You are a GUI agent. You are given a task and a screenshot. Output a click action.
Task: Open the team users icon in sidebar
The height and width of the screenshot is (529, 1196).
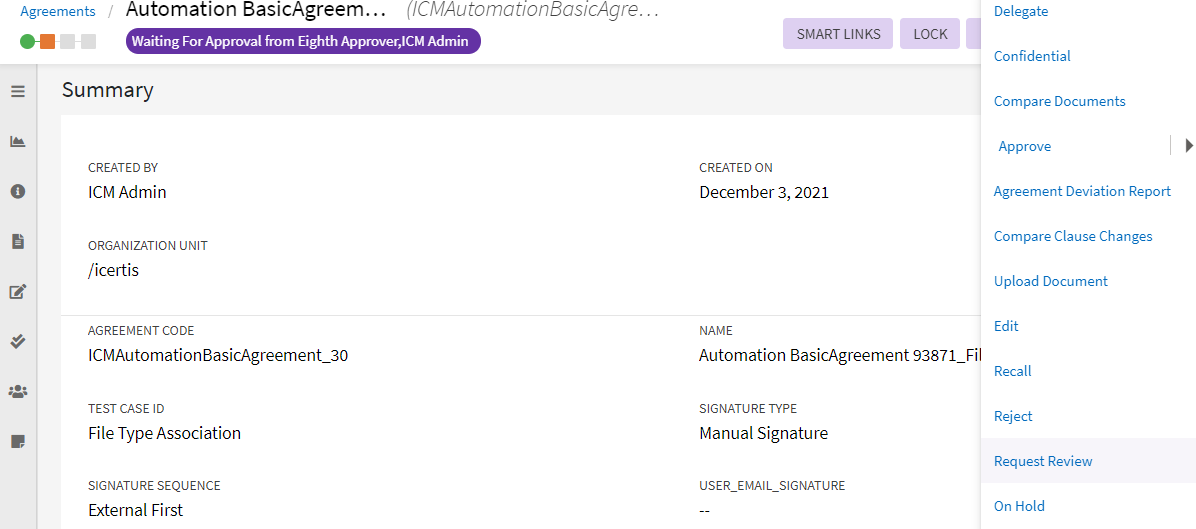click(17, 391)
